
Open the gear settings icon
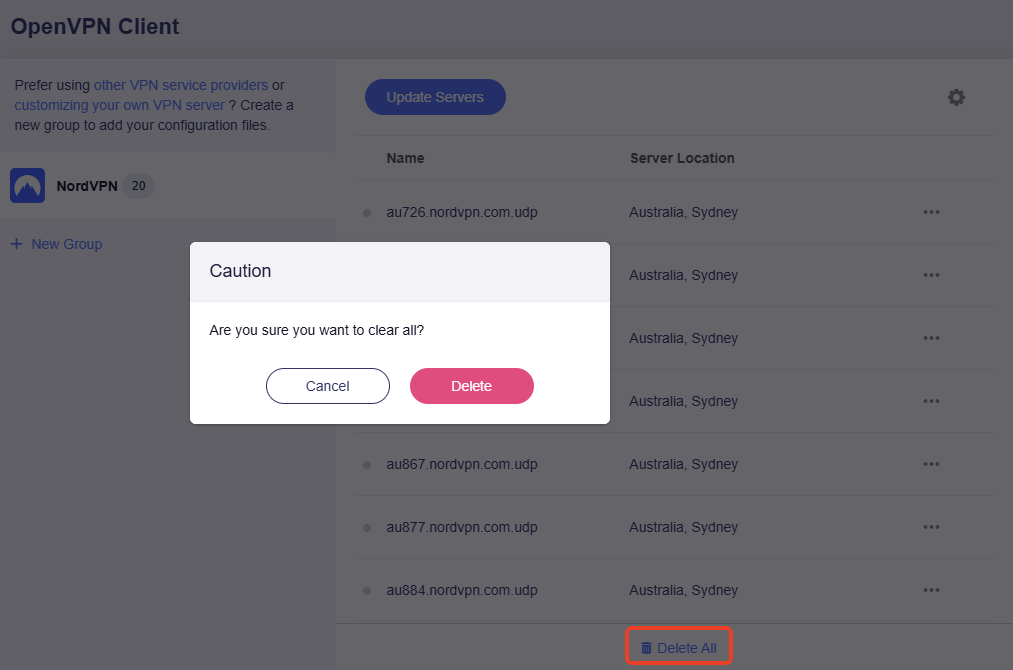(x=956, y=97)
